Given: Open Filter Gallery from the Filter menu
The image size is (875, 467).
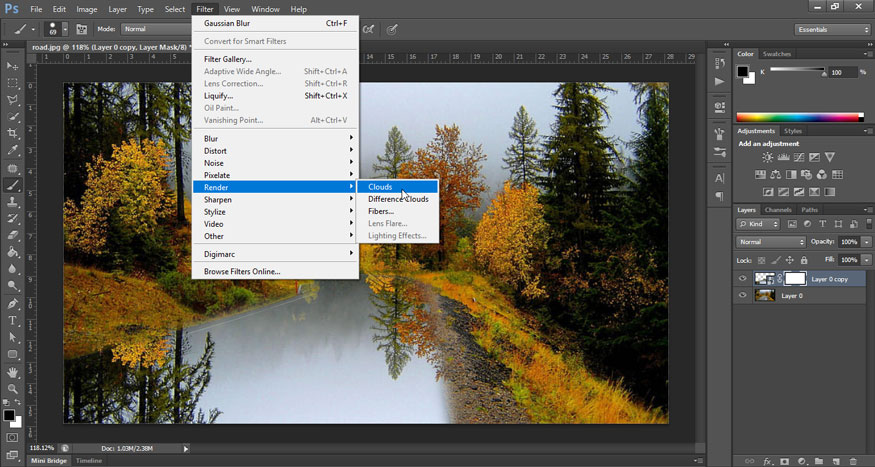Looking at the screenshot, I should pos(227,59).
